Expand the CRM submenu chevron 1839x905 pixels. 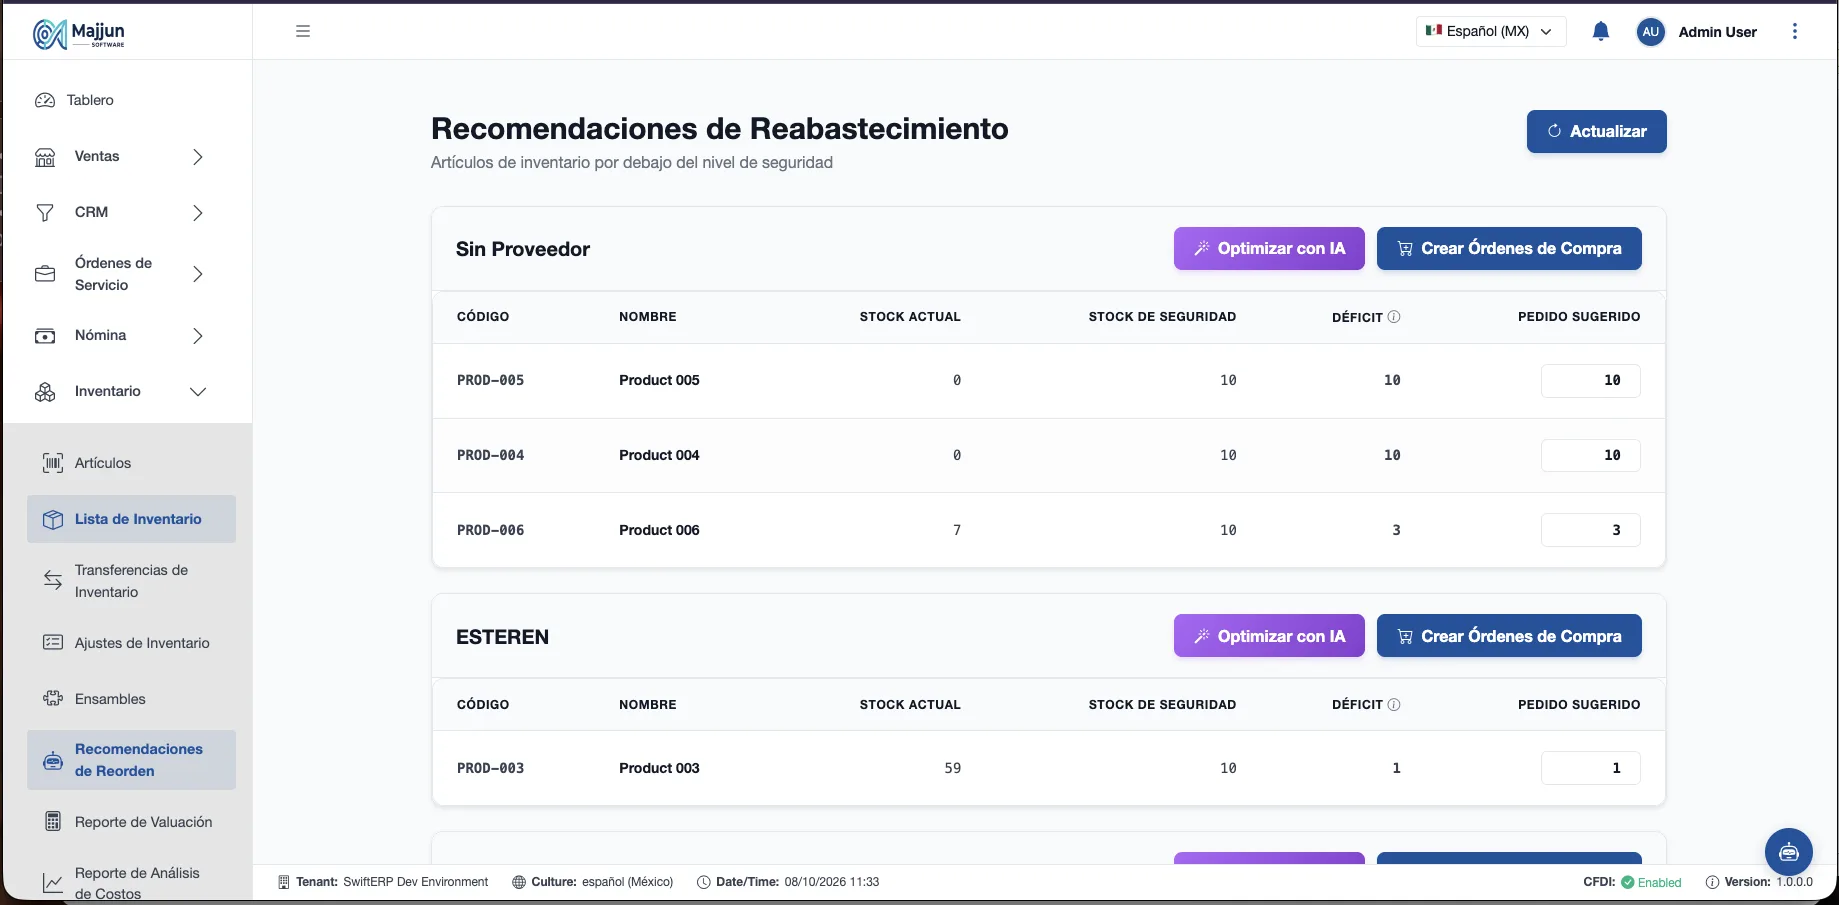(198, 213)
